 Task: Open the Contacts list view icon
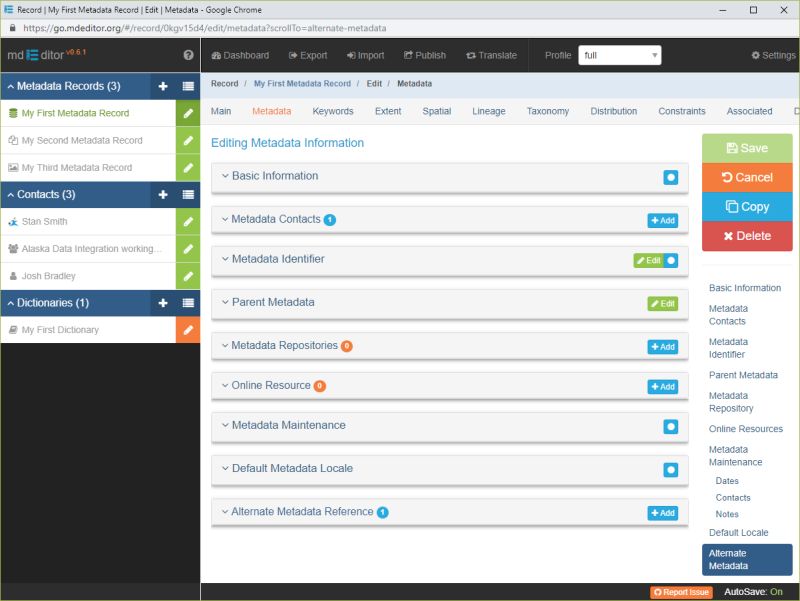pyautogui.click(x=188, y=194)
